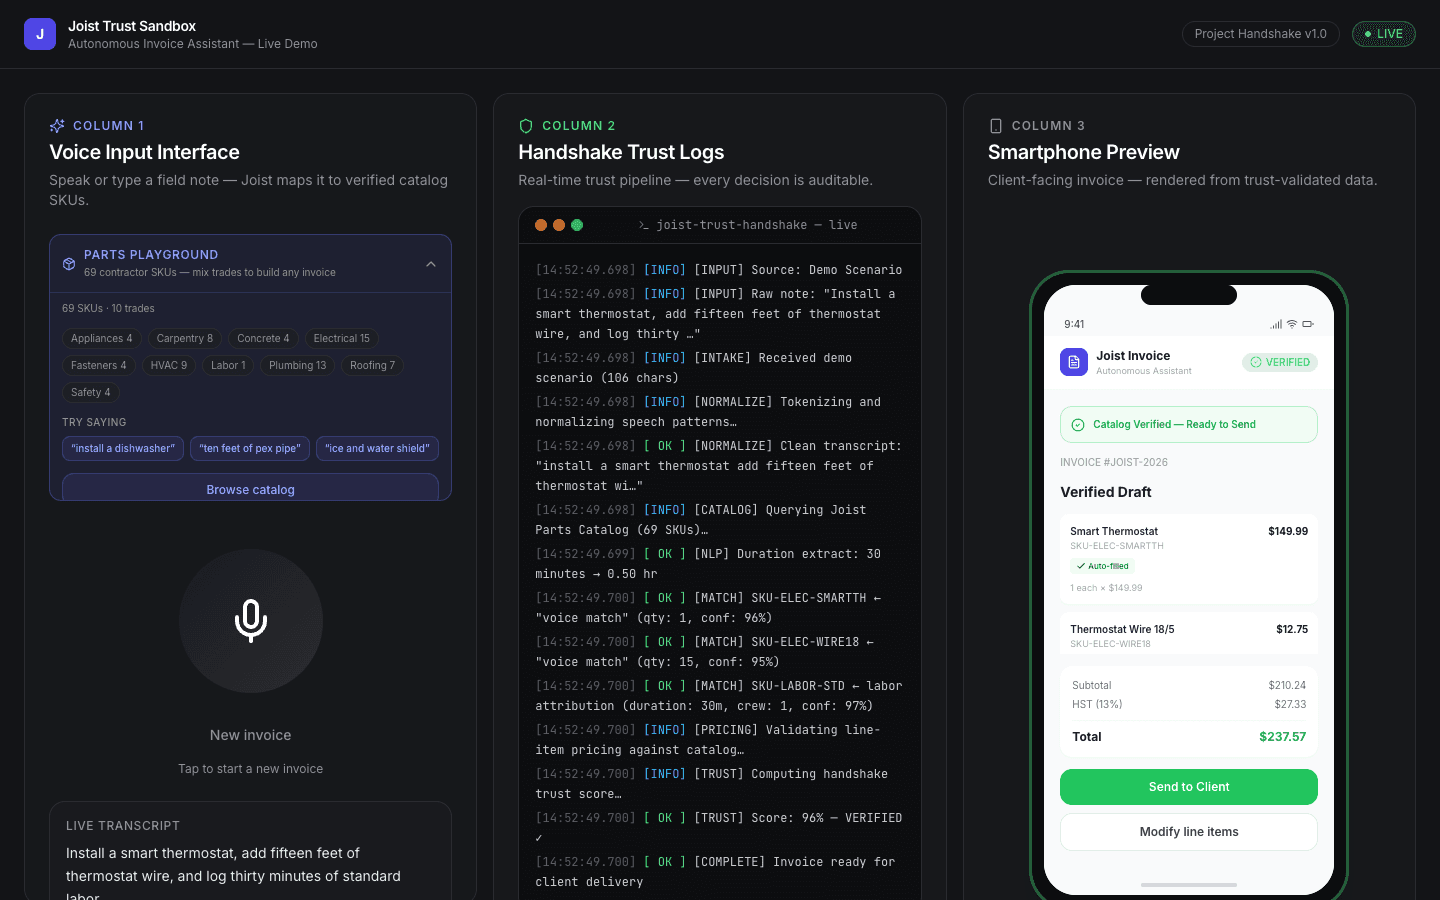
Task: Click the red terminal window dot
Action: point(541,225)
